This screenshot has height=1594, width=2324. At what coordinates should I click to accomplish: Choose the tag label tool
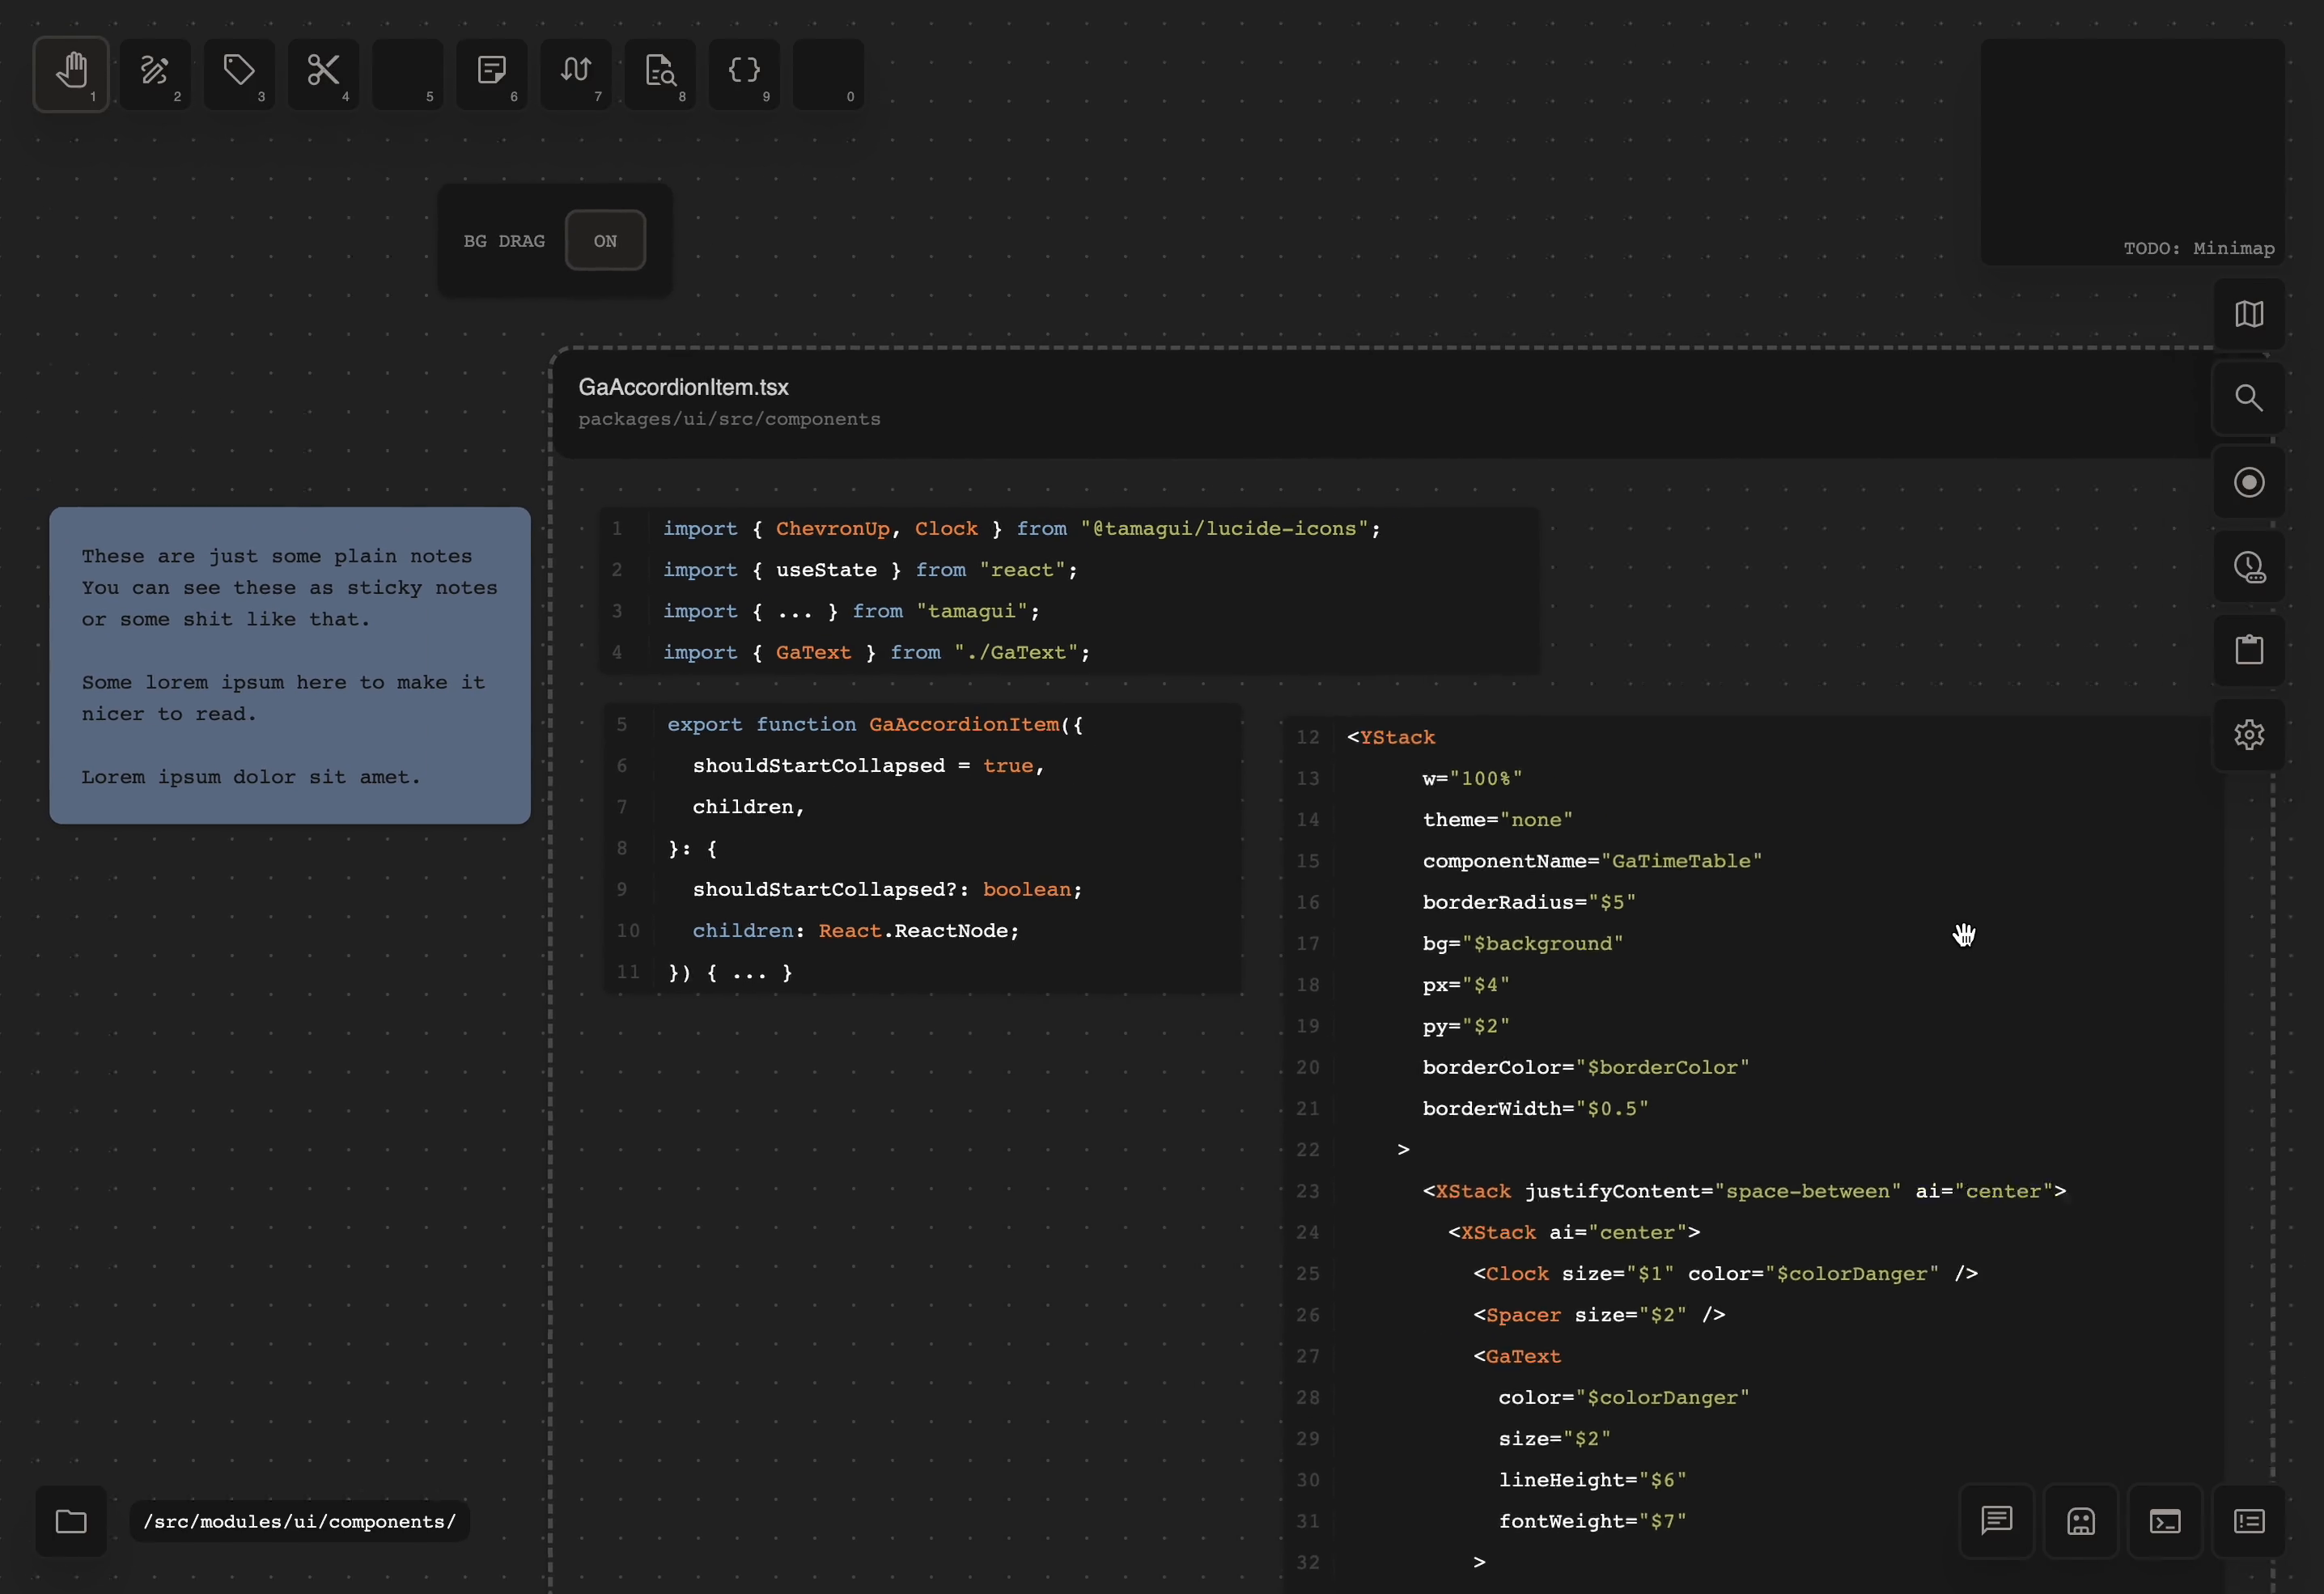point(239,73)
